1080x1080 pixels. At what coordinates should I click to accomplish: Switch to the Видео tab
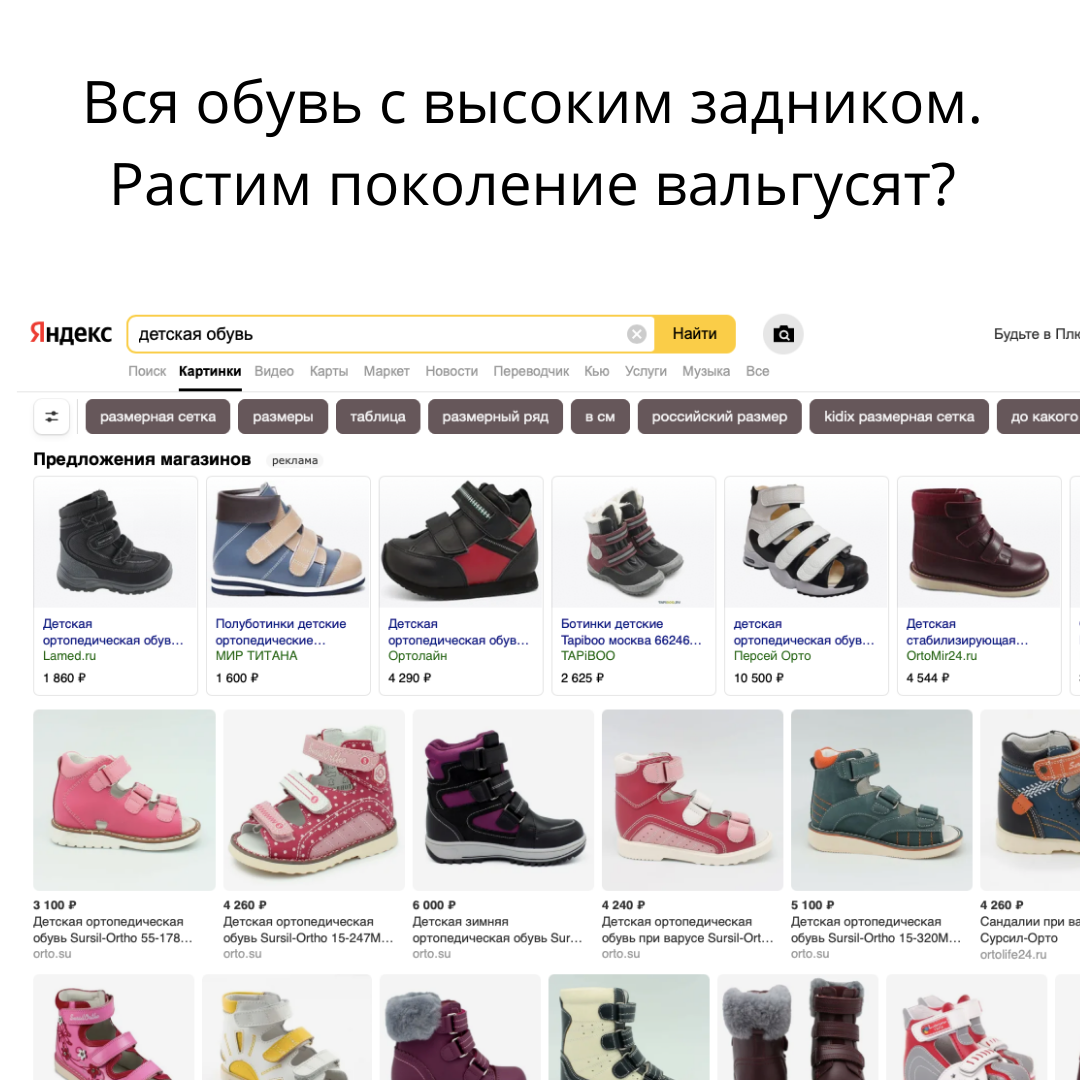point(274,371)
